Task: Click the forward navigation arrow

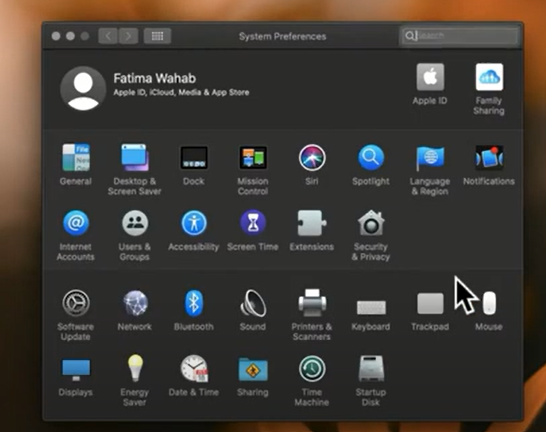Action: coord(128,36)
